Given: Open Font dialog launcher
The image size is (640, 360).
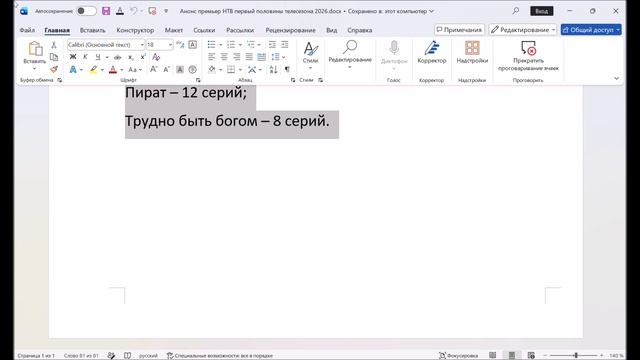Looking at the screenshot, I should 198,80.
